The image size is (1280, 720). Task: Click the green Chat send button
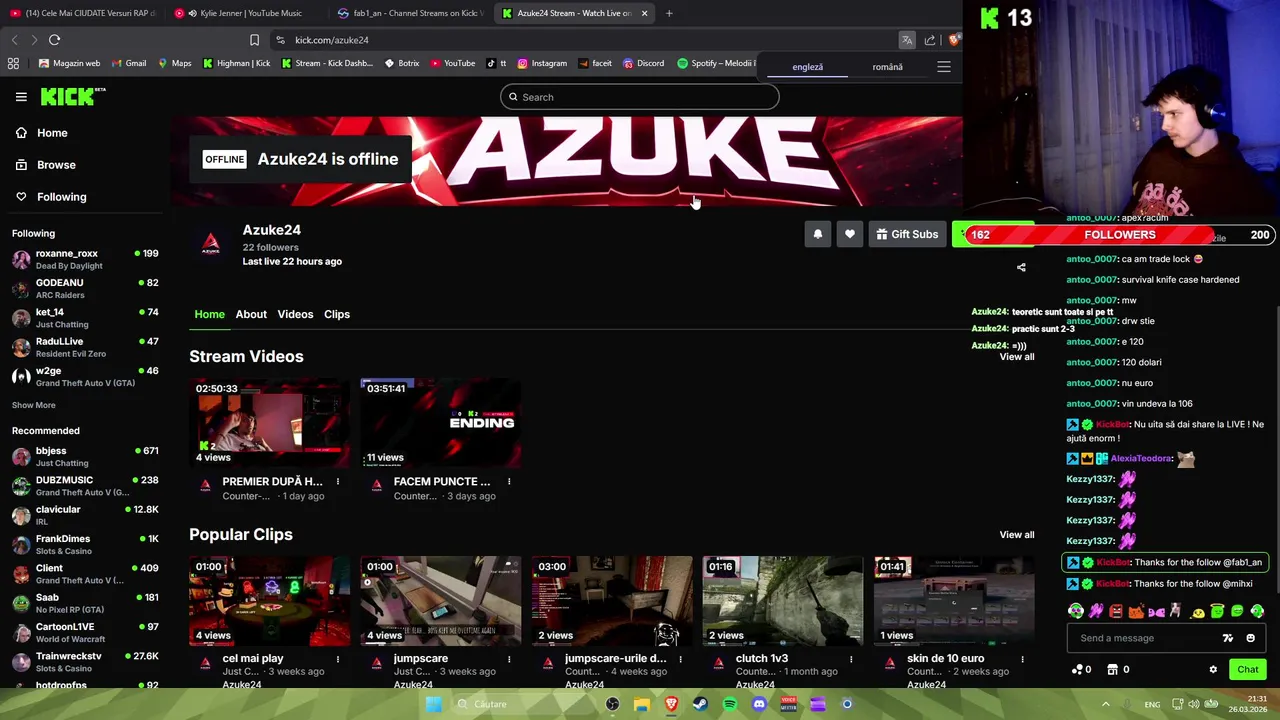point(1247,670)
